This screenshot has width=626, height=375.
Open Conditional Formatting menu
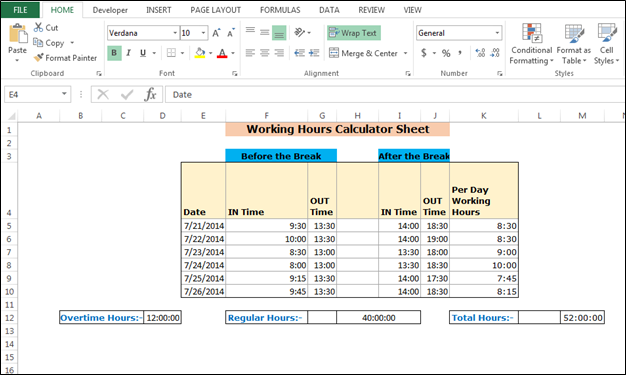tap(531, 44)
